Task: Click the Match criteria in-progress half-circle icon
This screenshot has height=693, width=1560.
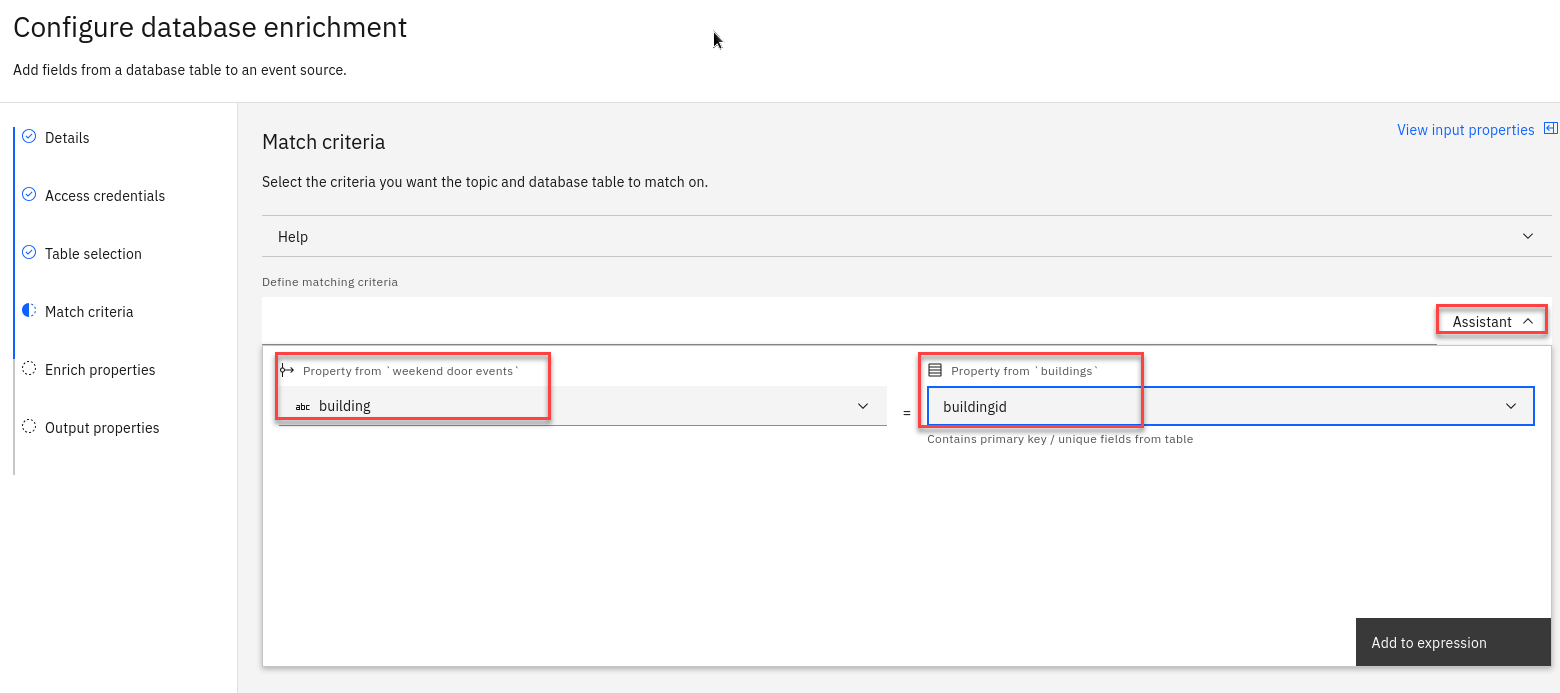Action: click(29, 311)
